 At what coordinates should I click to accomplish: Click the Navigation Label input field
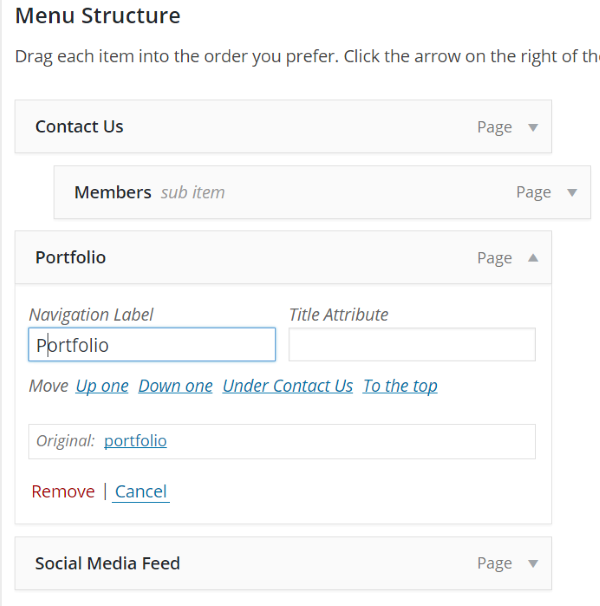152,345
